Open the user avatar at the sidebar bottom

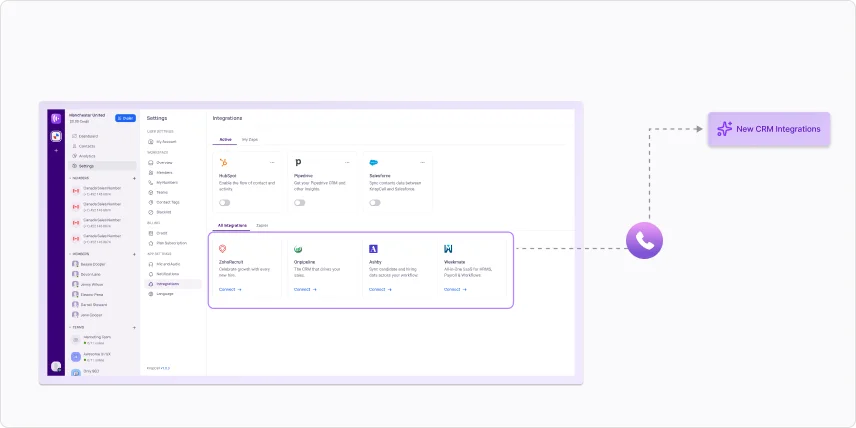point(56,366)
